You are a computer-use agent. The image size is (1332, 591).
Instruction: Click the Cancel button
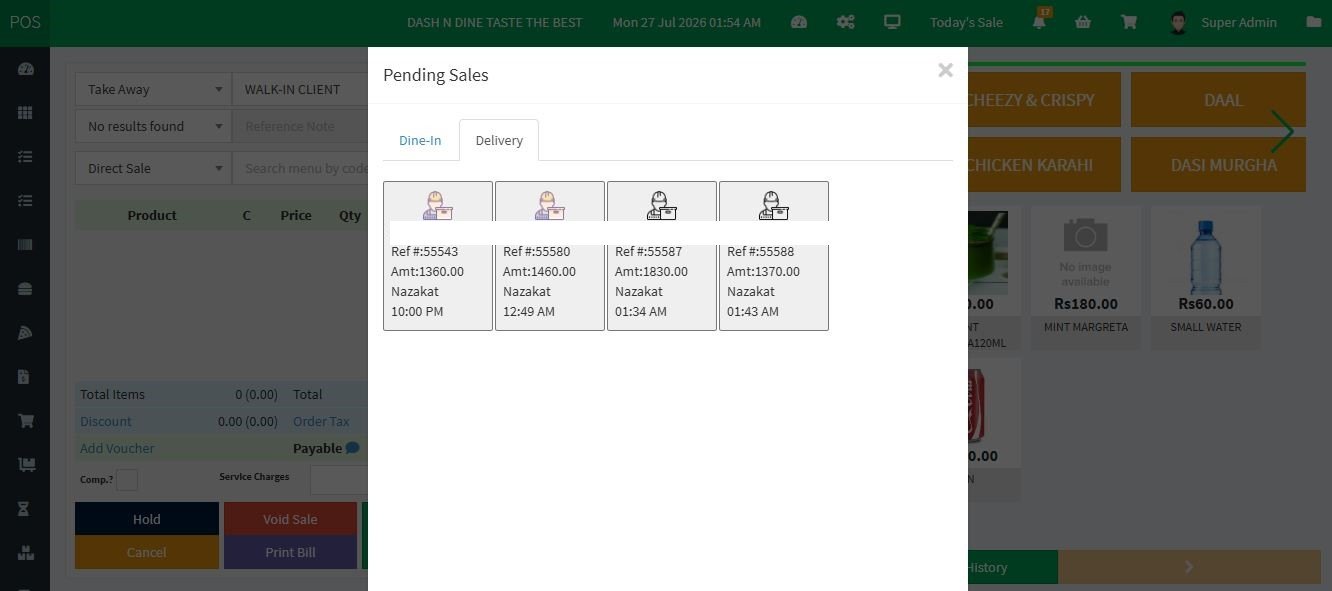point(147,552)
